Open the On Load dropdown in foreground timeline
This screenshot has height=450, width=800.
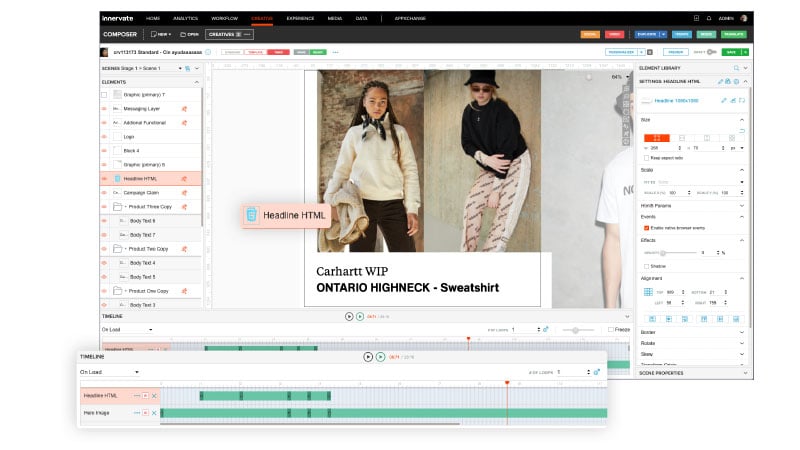click(x=110, y=371)
